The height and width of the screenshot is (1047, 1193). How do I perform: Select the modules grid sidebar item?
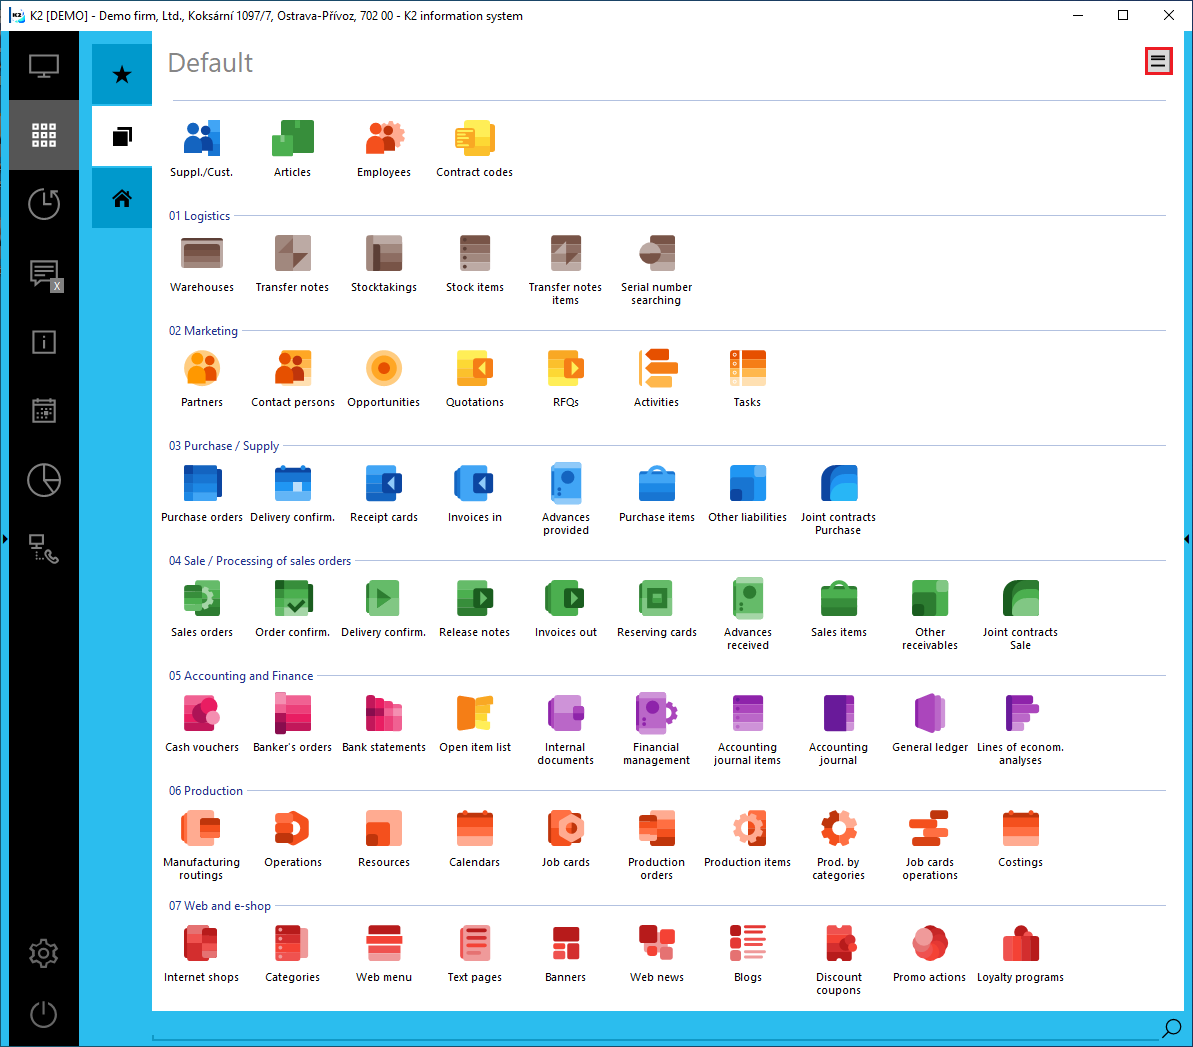43,135
